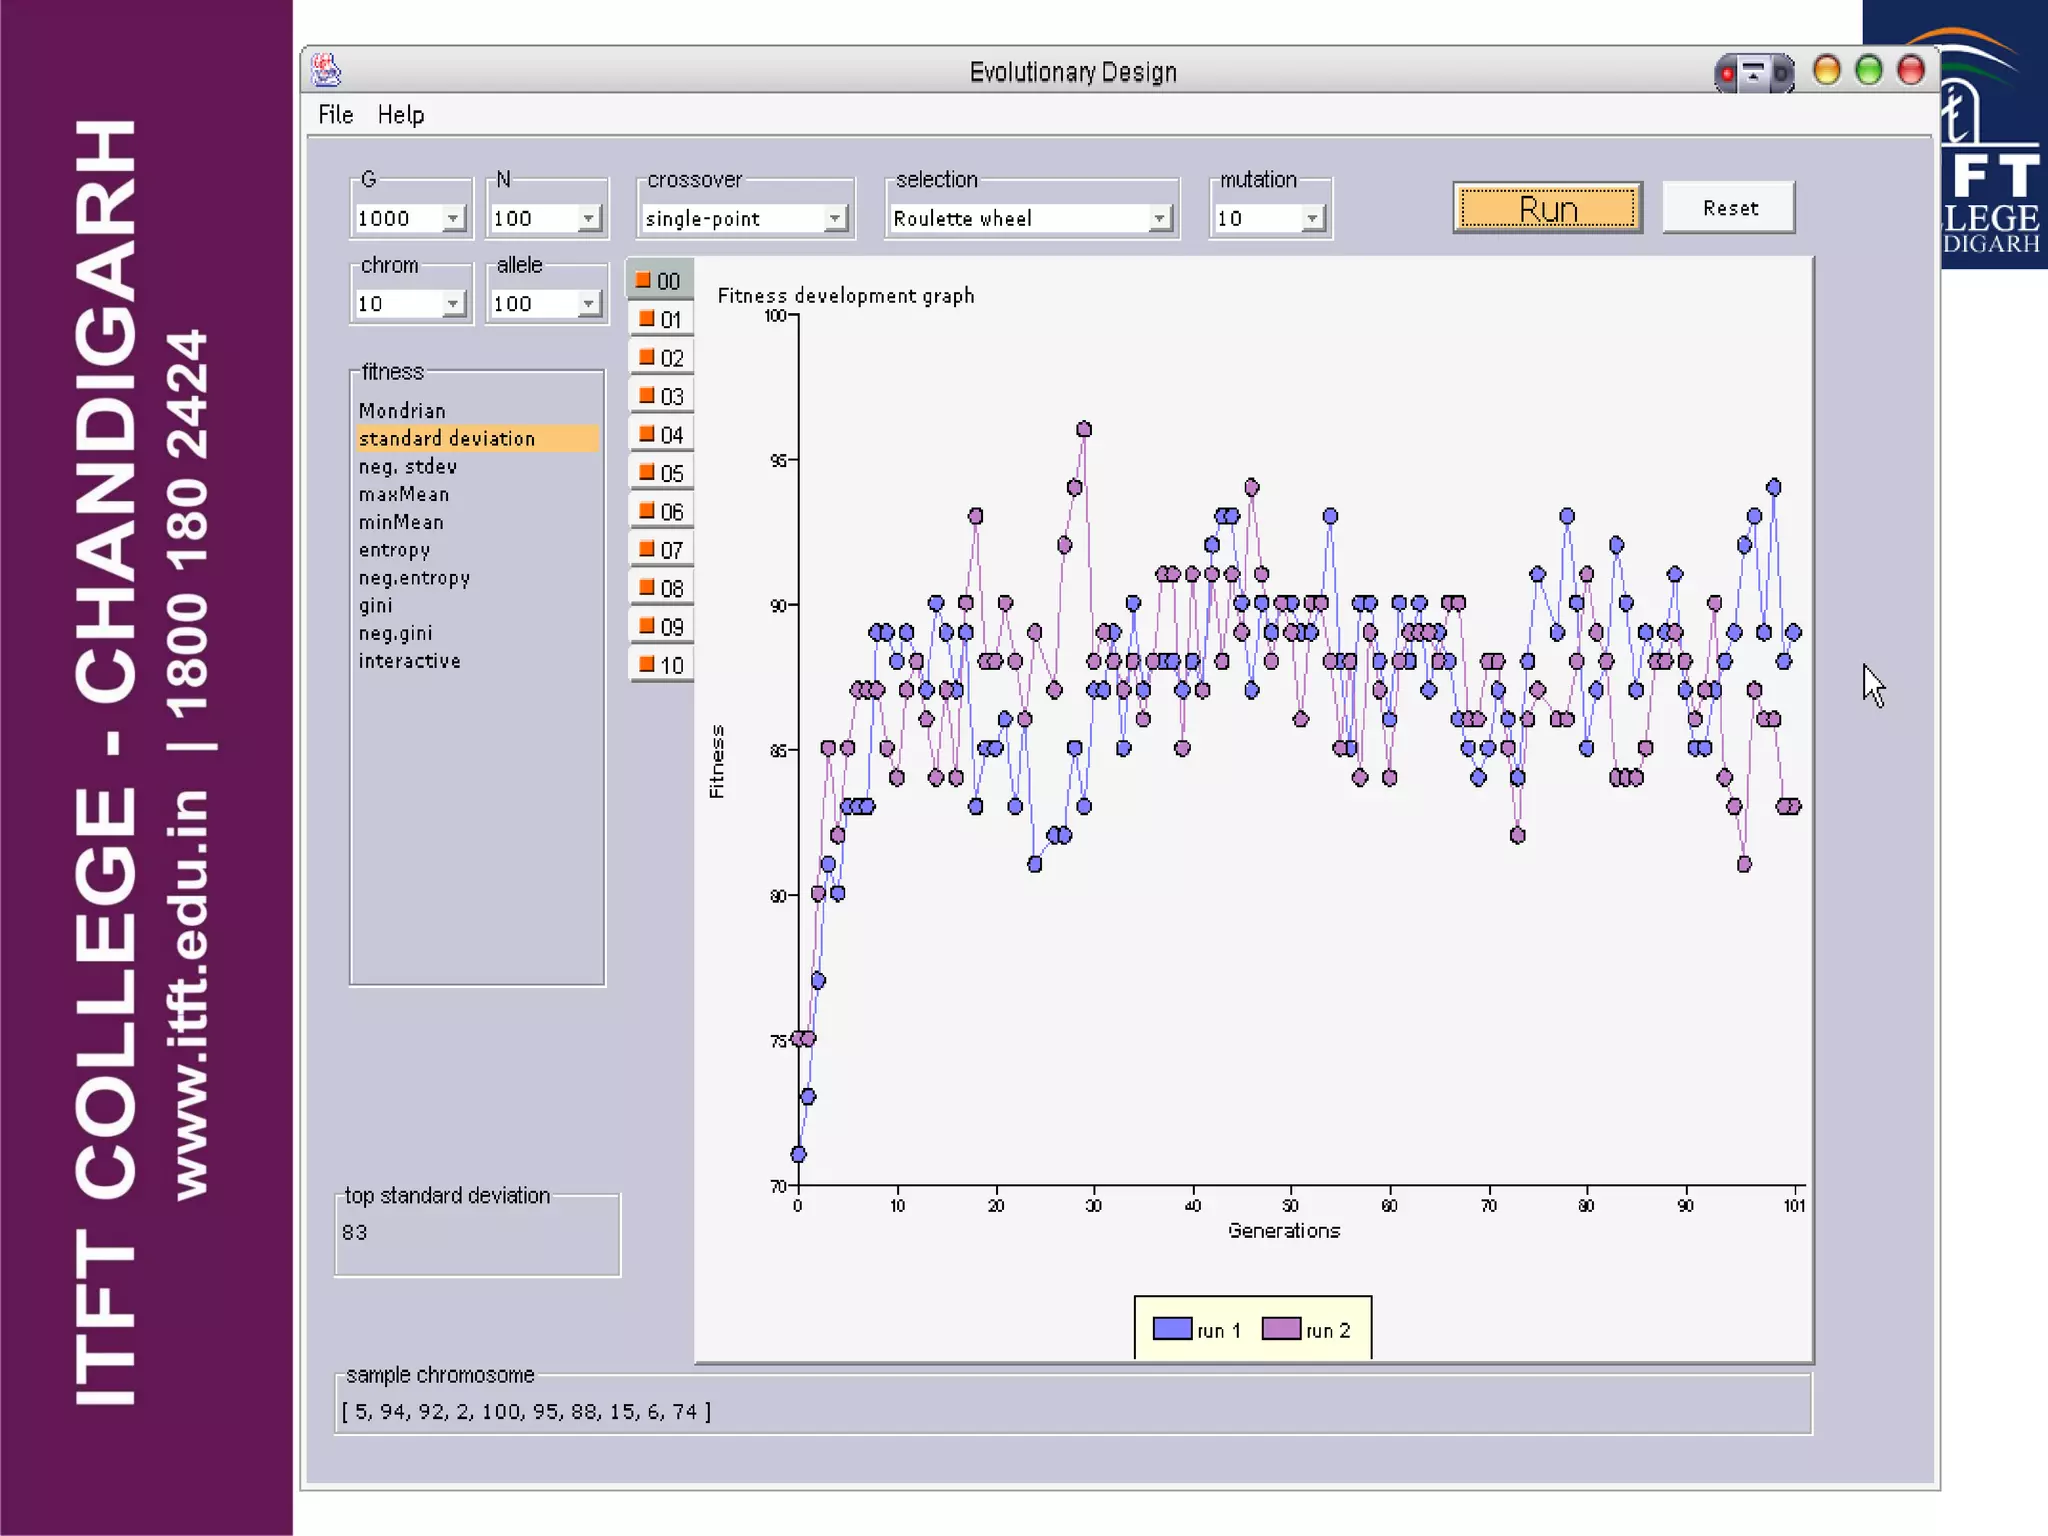Image resolution: width=2048 pixels, height=1536 pixels.
Task: Click the toolbar widget icon left of window buttons
Action: 1753,73
